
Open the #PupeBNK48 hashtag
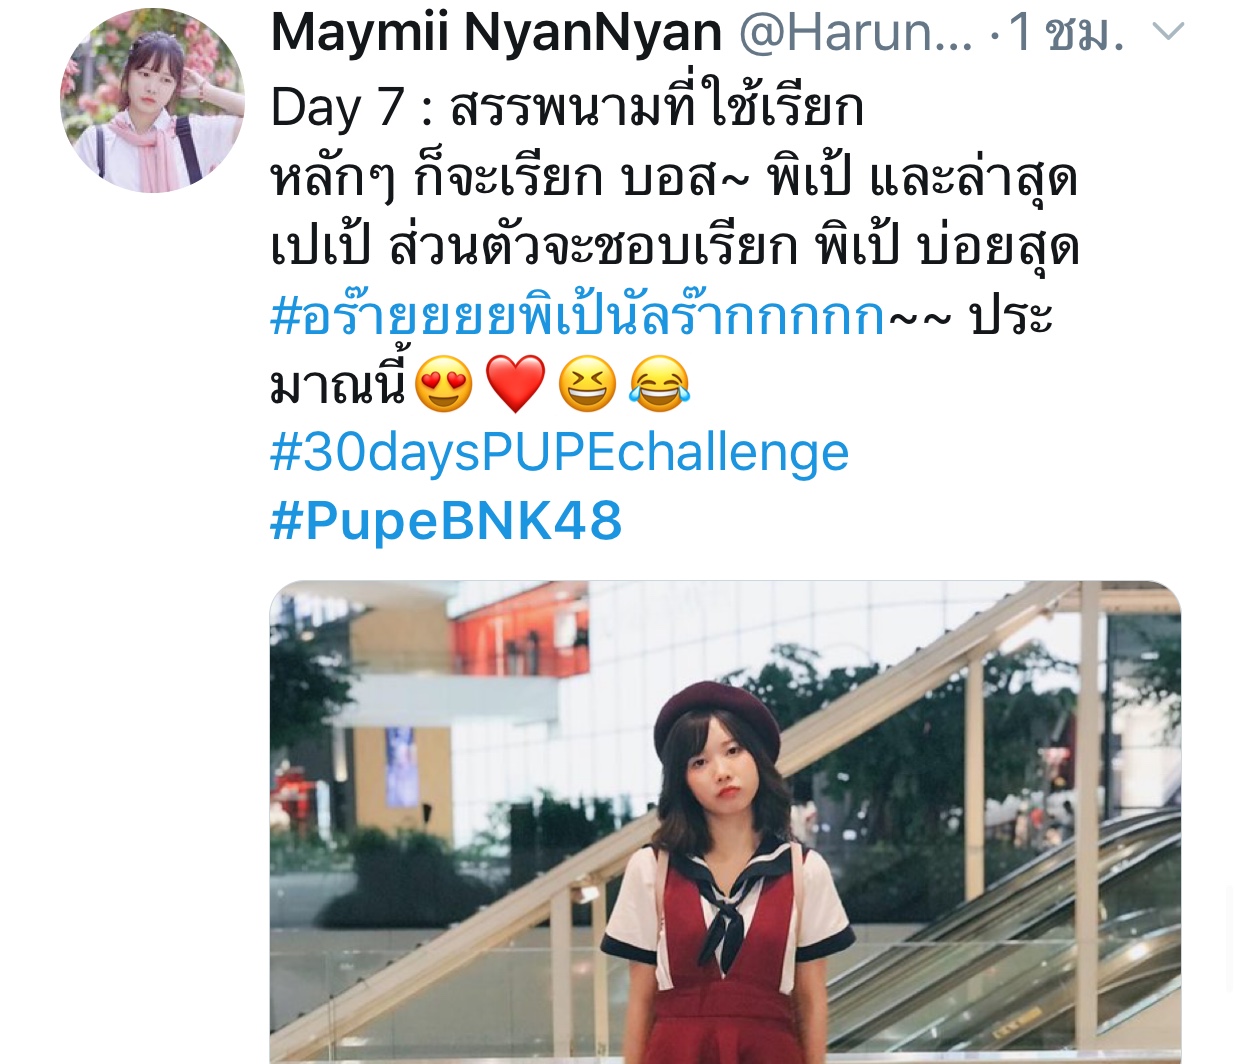point(446,521)
